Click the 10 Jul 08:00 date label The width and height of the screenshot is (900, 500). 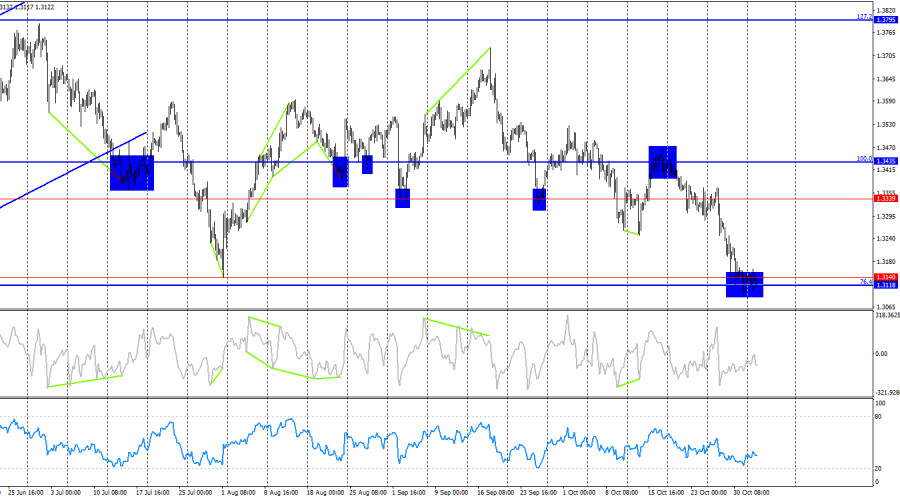point(110,493)
